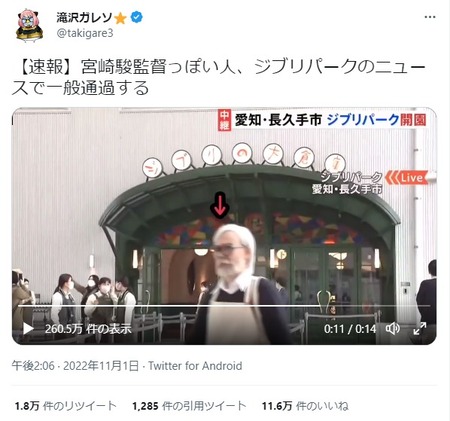Play the video with the play button

(28, 329)
